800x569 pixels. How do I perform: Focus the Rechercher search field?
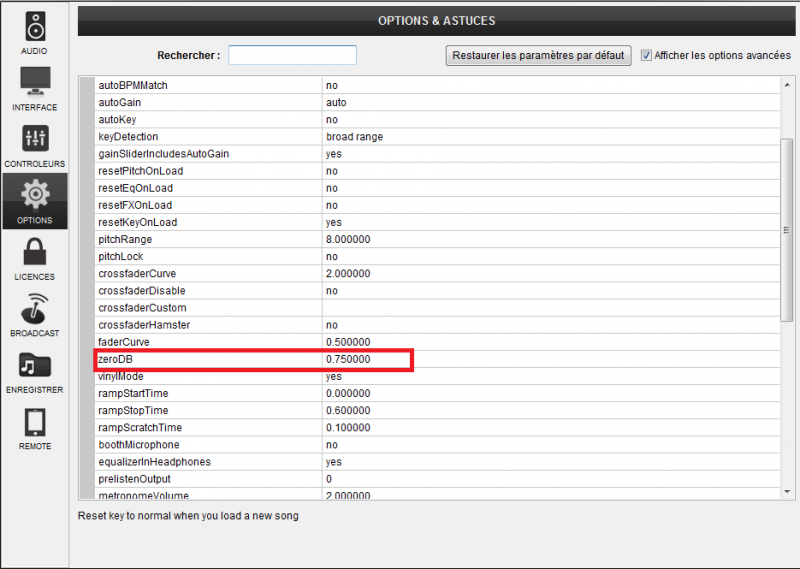(x=292, y=55)
